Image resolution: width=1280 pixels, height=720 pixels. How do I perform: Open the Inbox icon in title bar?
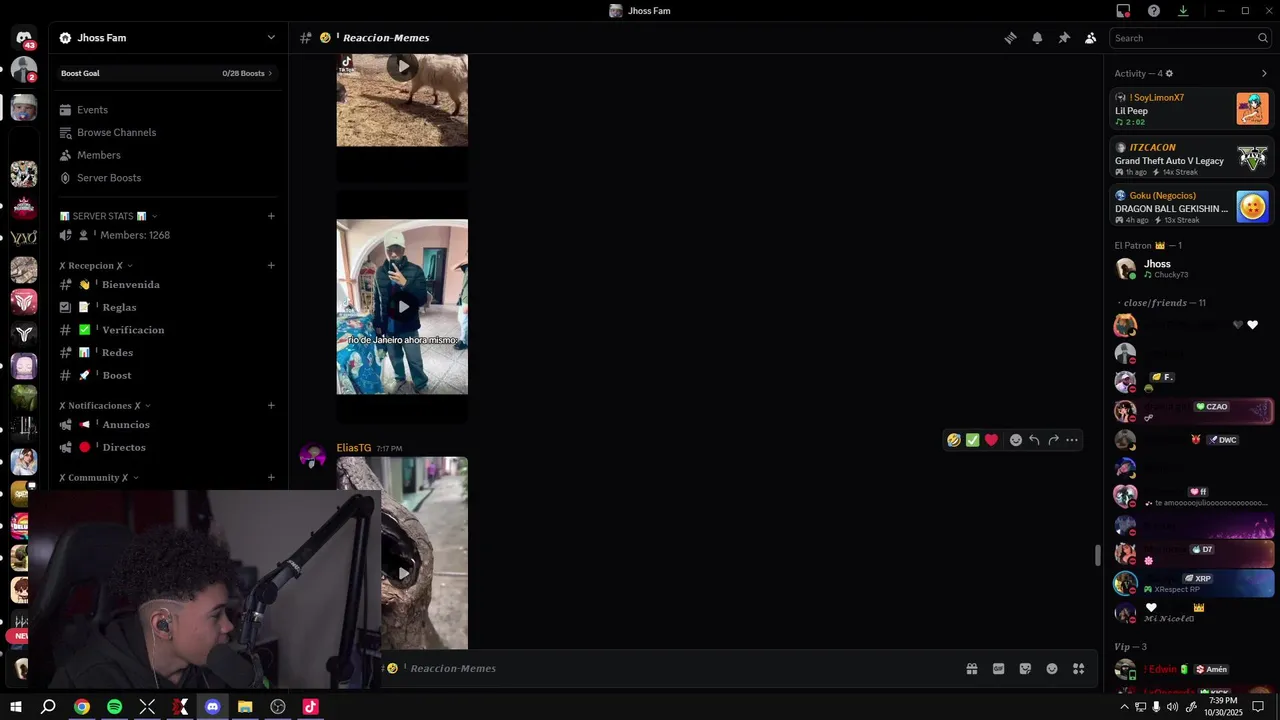[1123, 11]
